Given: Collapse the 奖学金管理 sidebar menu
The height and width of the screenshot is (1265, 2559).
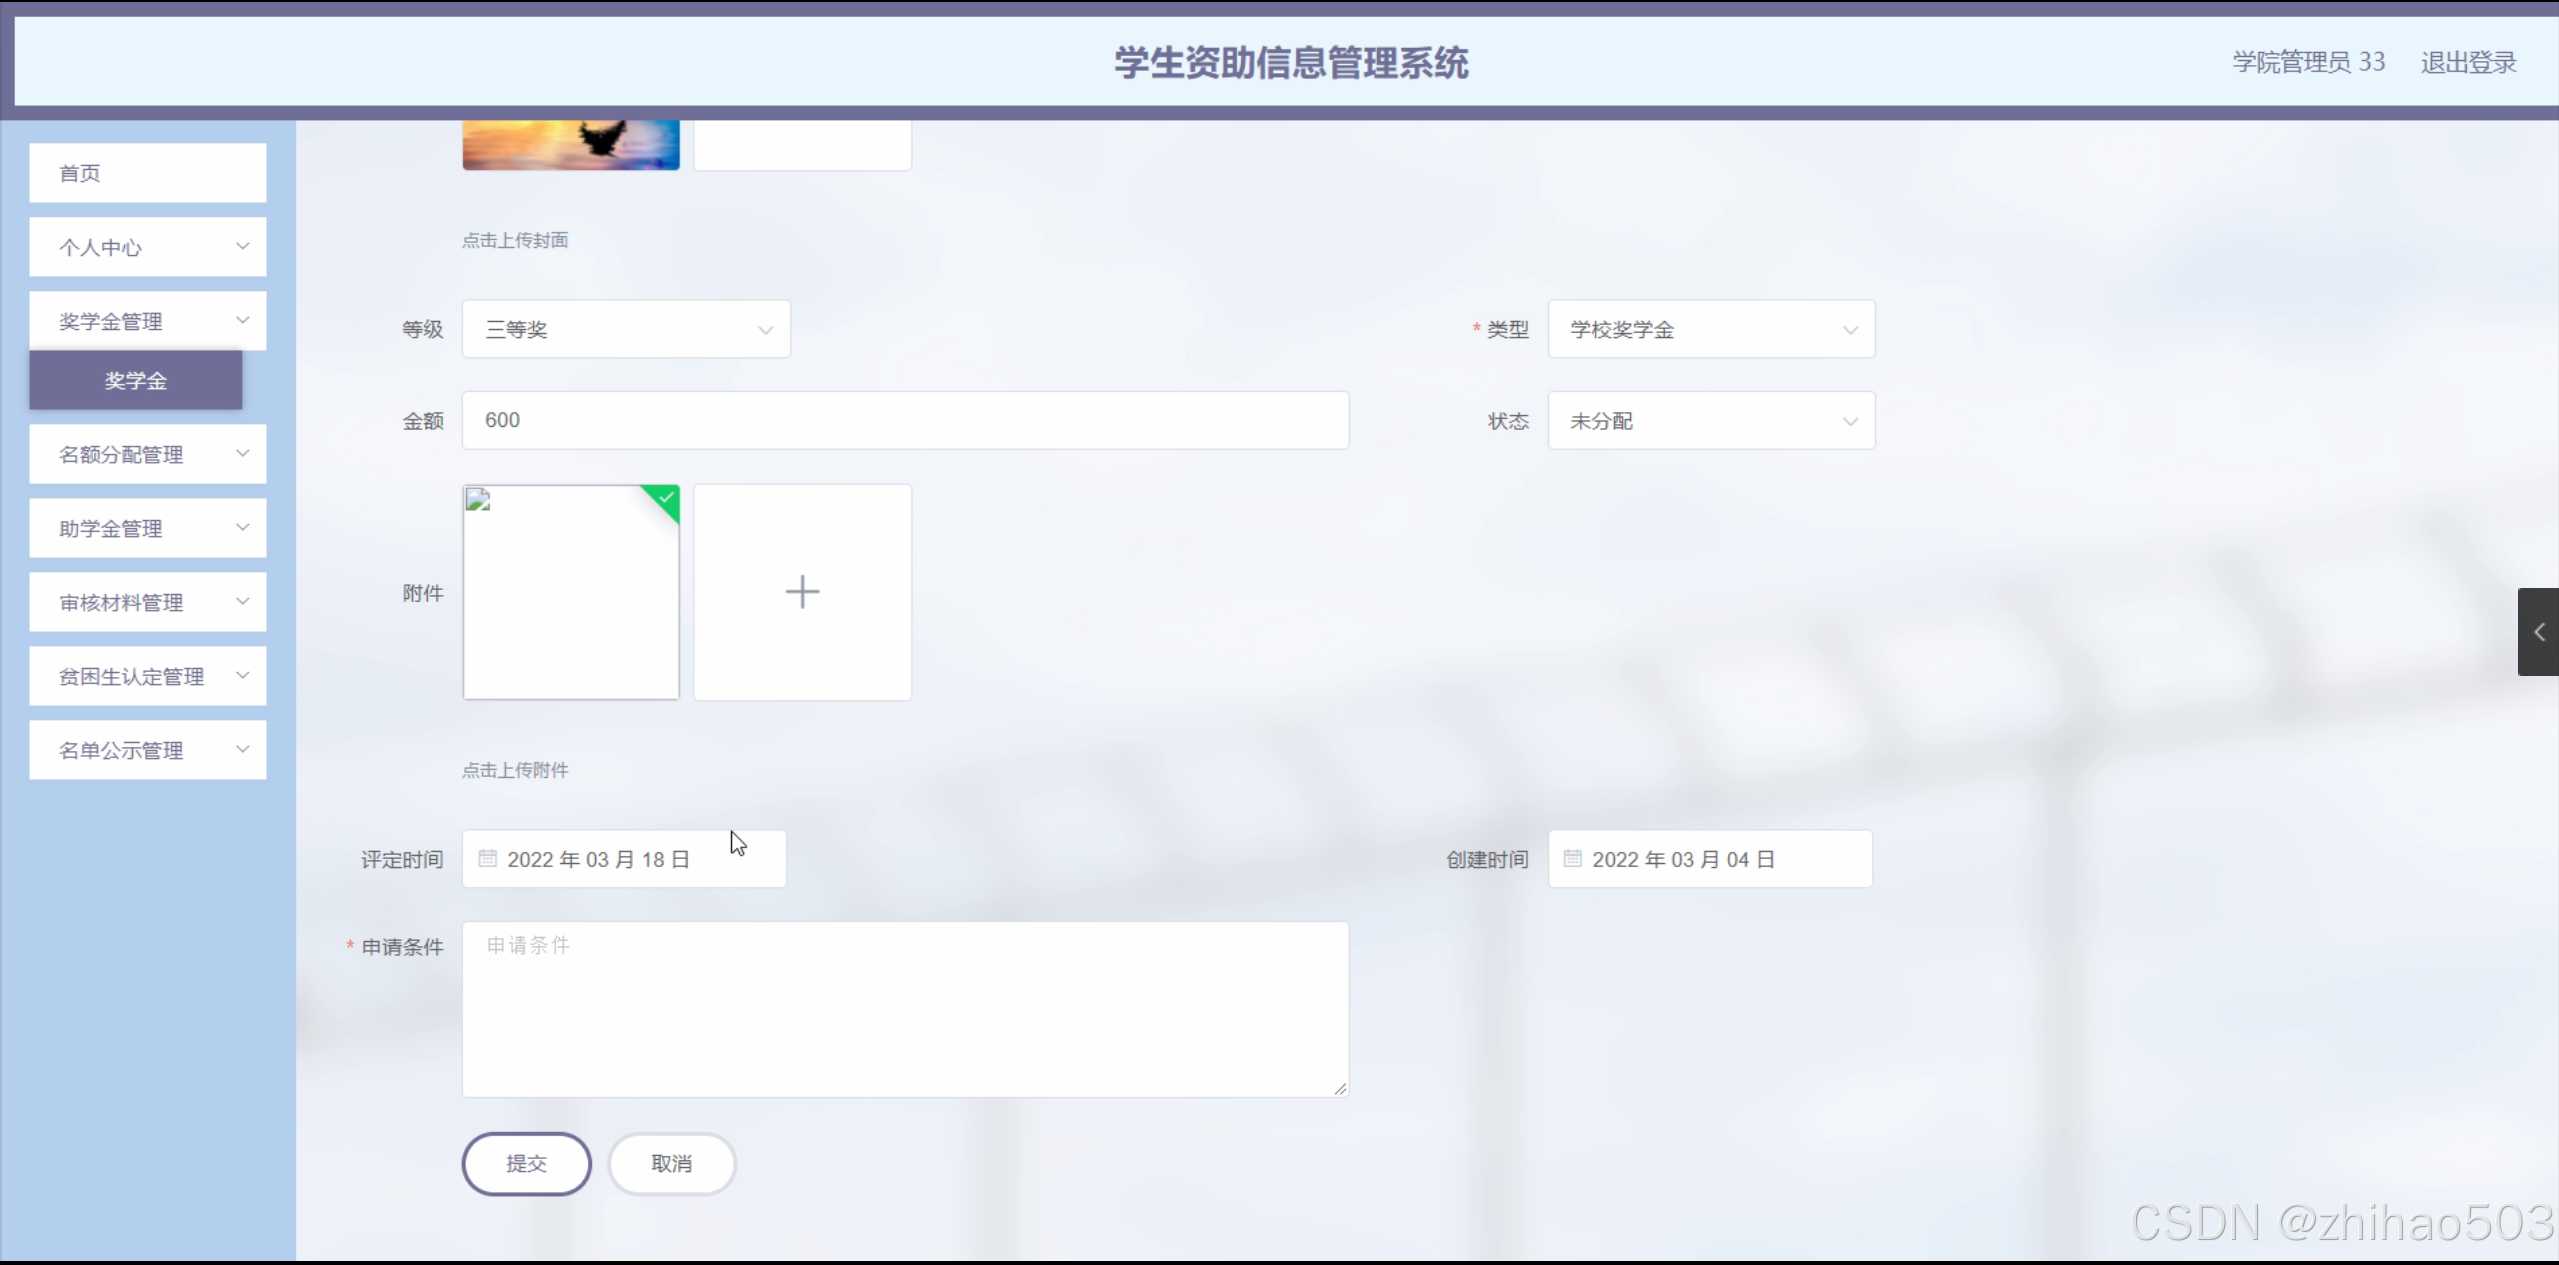Looking at the screenshot, I should (148, 321).
